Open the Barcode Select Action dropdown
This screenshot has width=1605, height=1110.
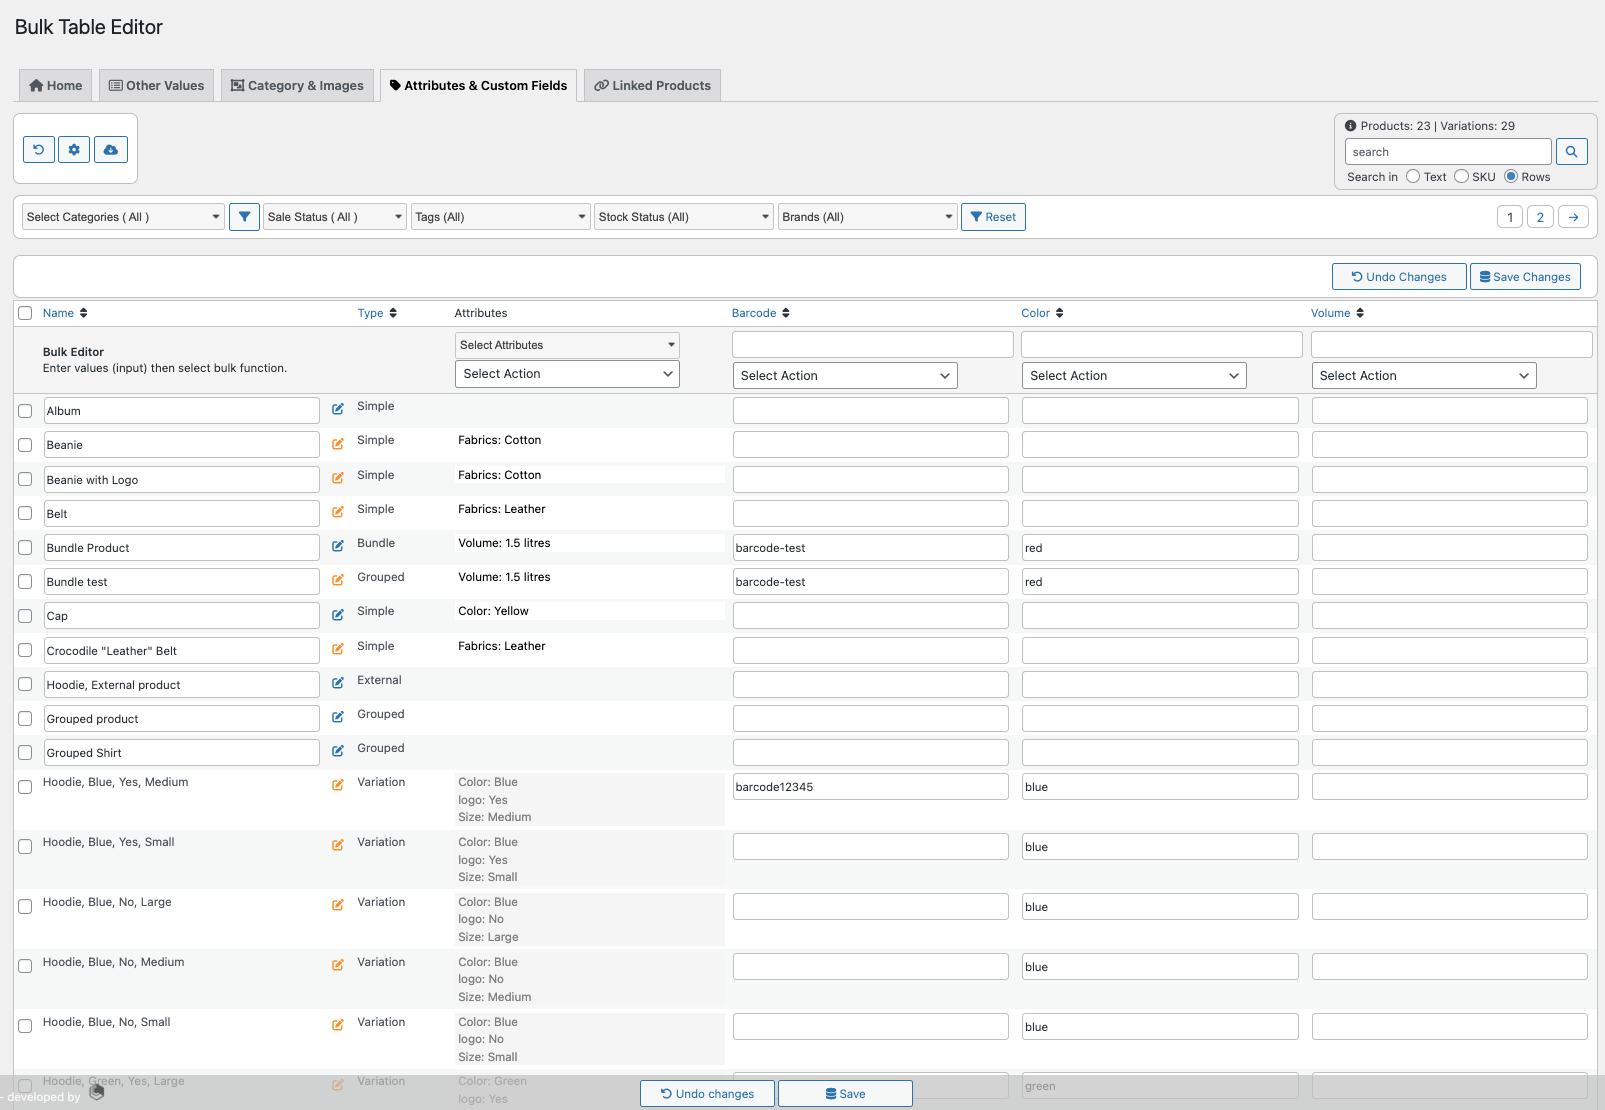pos(844,375)
